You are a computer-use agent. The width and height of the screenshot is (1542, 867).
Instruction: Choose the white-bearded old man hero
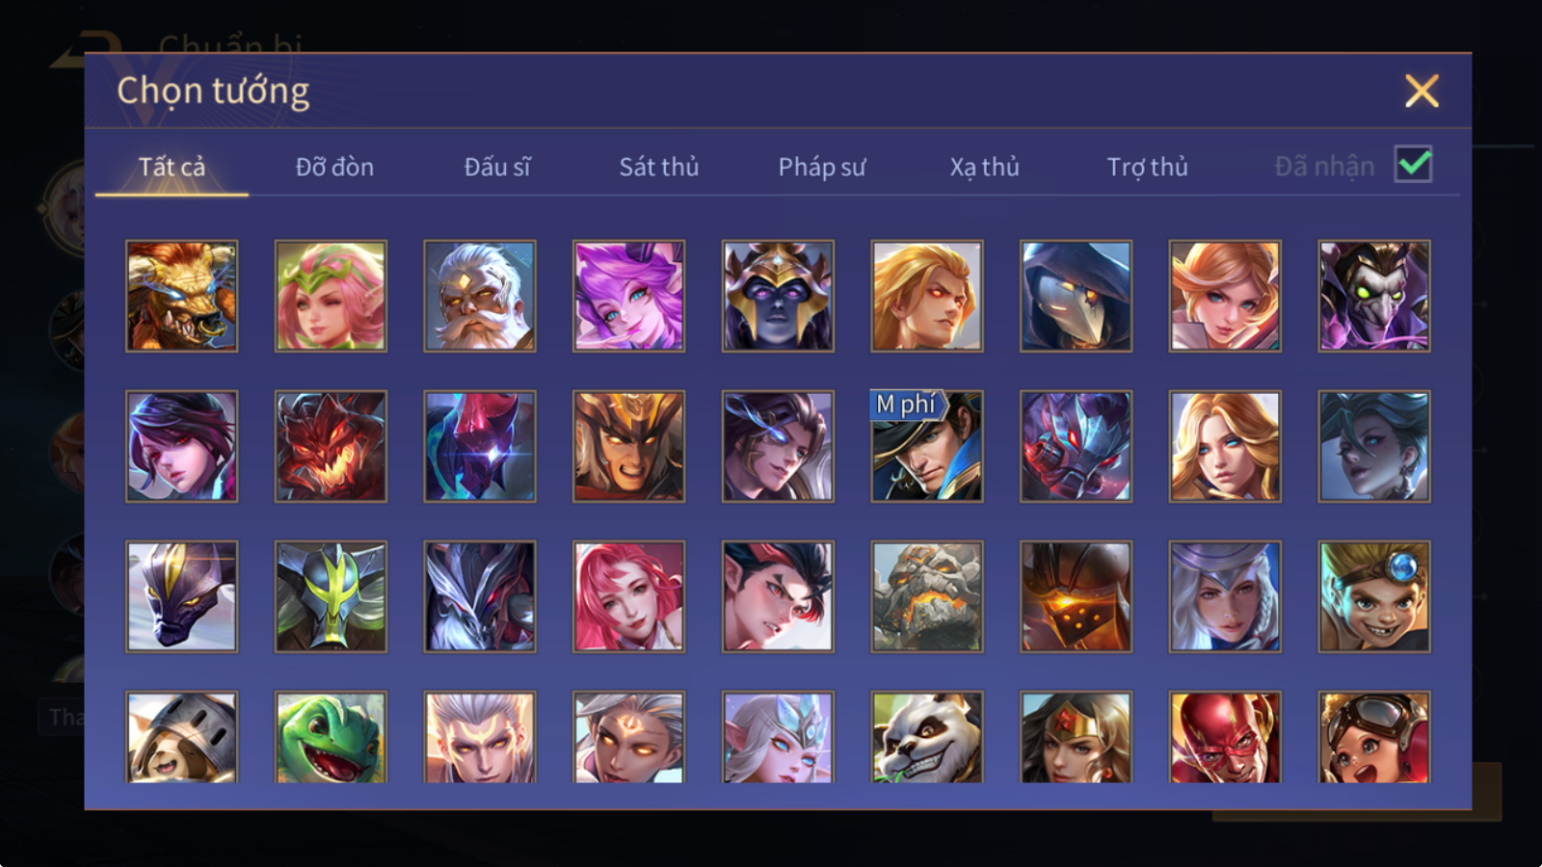pyautogui.click(x=480, y=296)
